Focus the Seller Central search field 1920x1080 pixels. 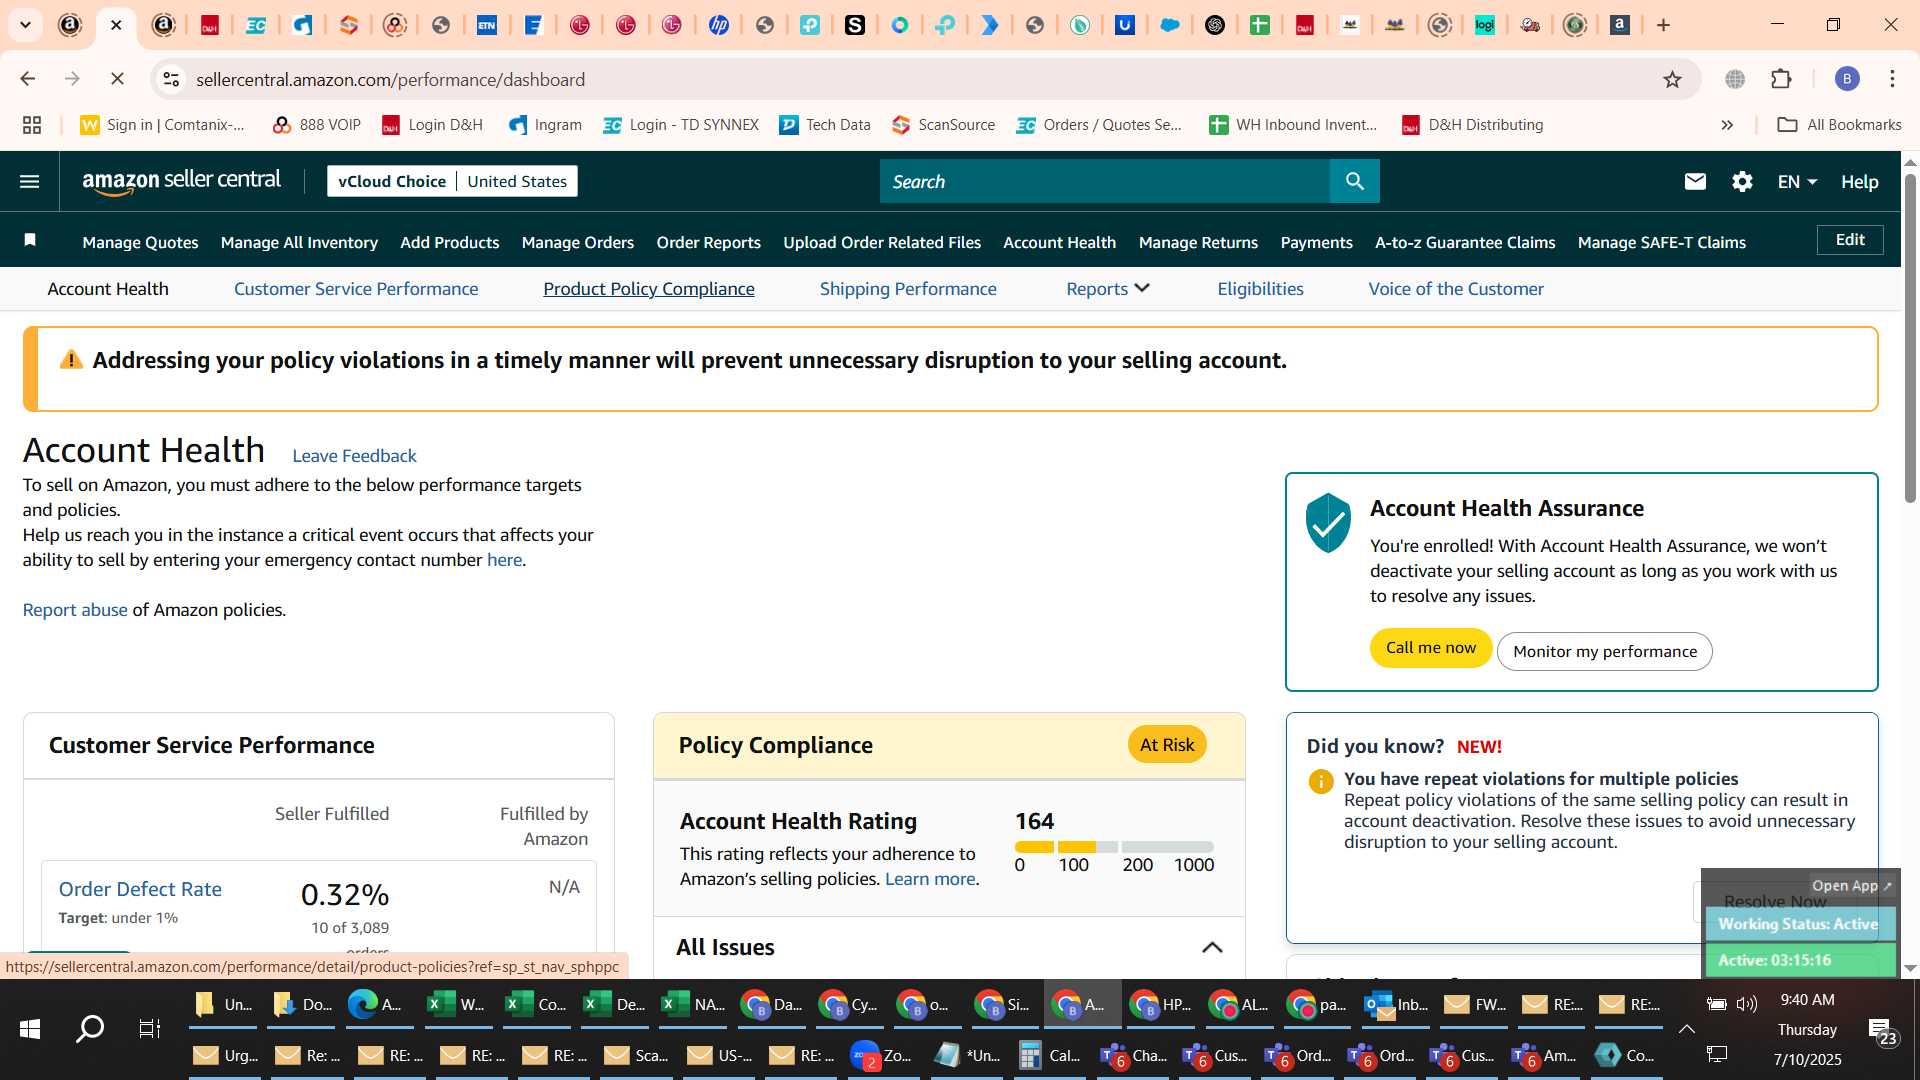(x=1105, y=181)
